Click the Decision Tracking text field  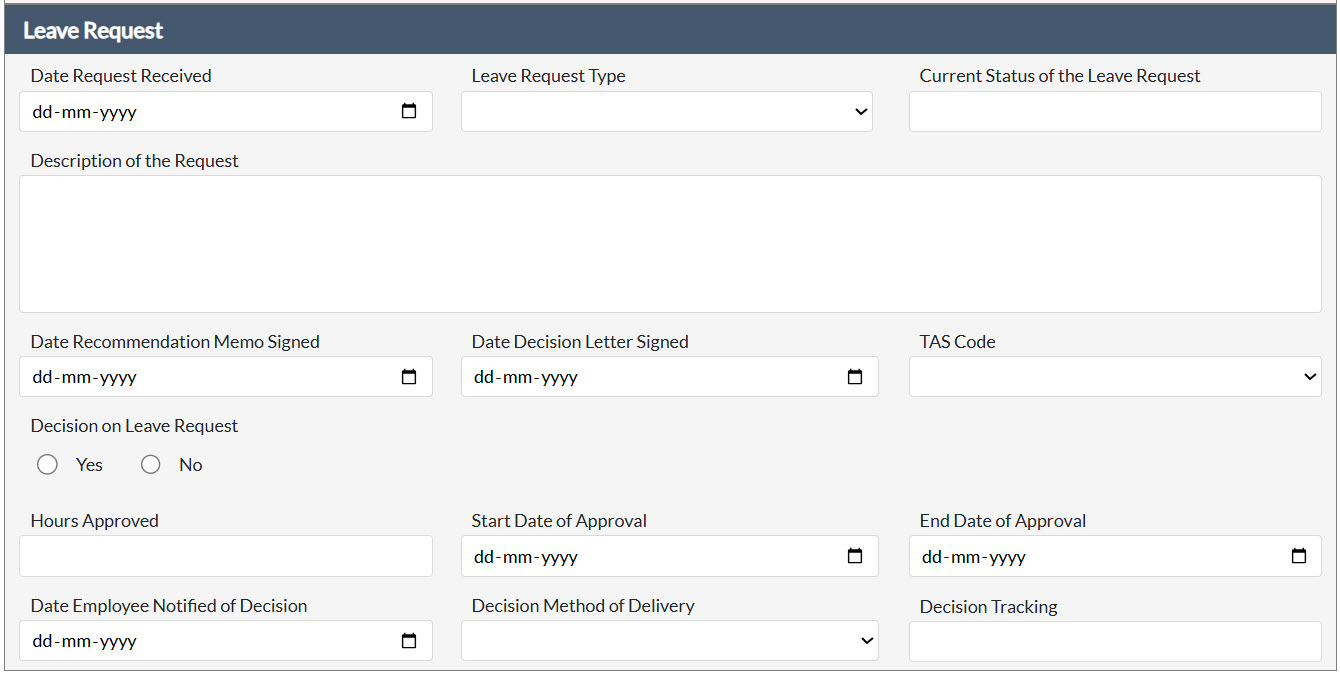(x=1115, y=641)
